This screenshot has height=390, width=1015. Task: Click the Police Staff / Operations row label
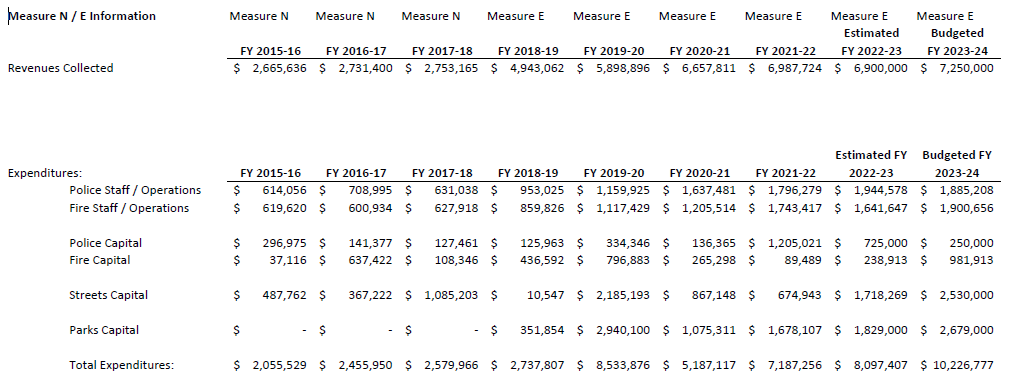coord(135,190)
